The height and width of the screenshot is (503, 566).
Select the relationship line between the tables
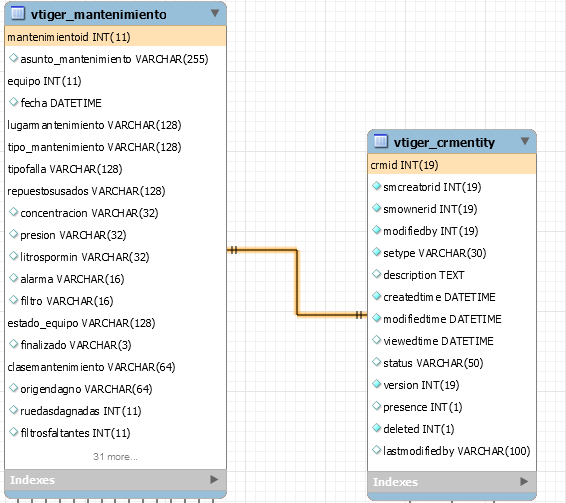point(297,282)
